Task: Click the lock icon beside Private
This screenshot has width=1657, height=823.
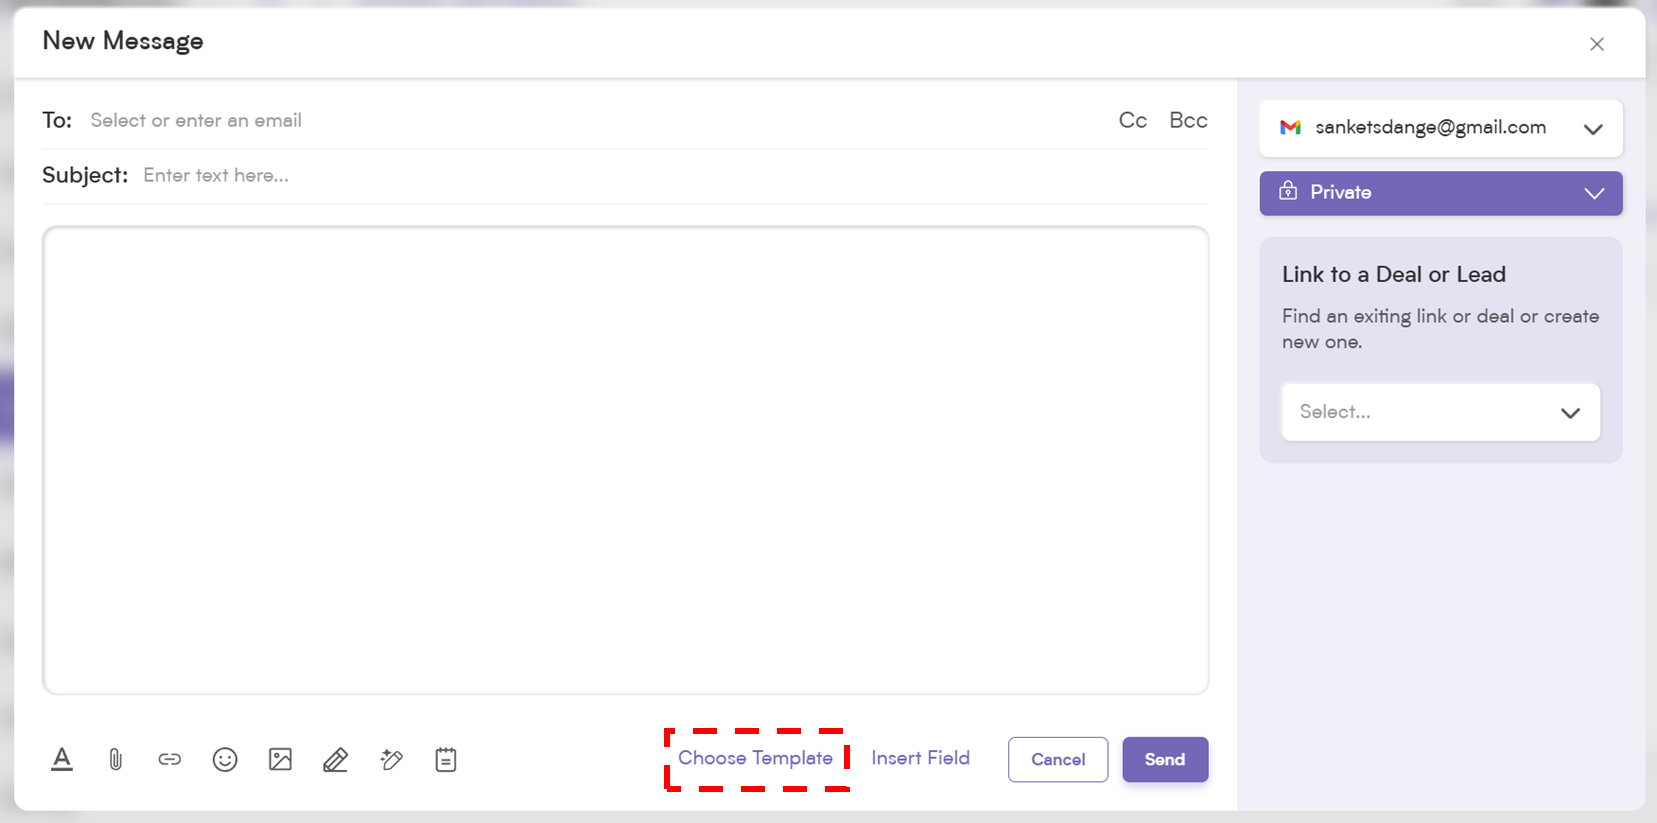Action: 1288,191
